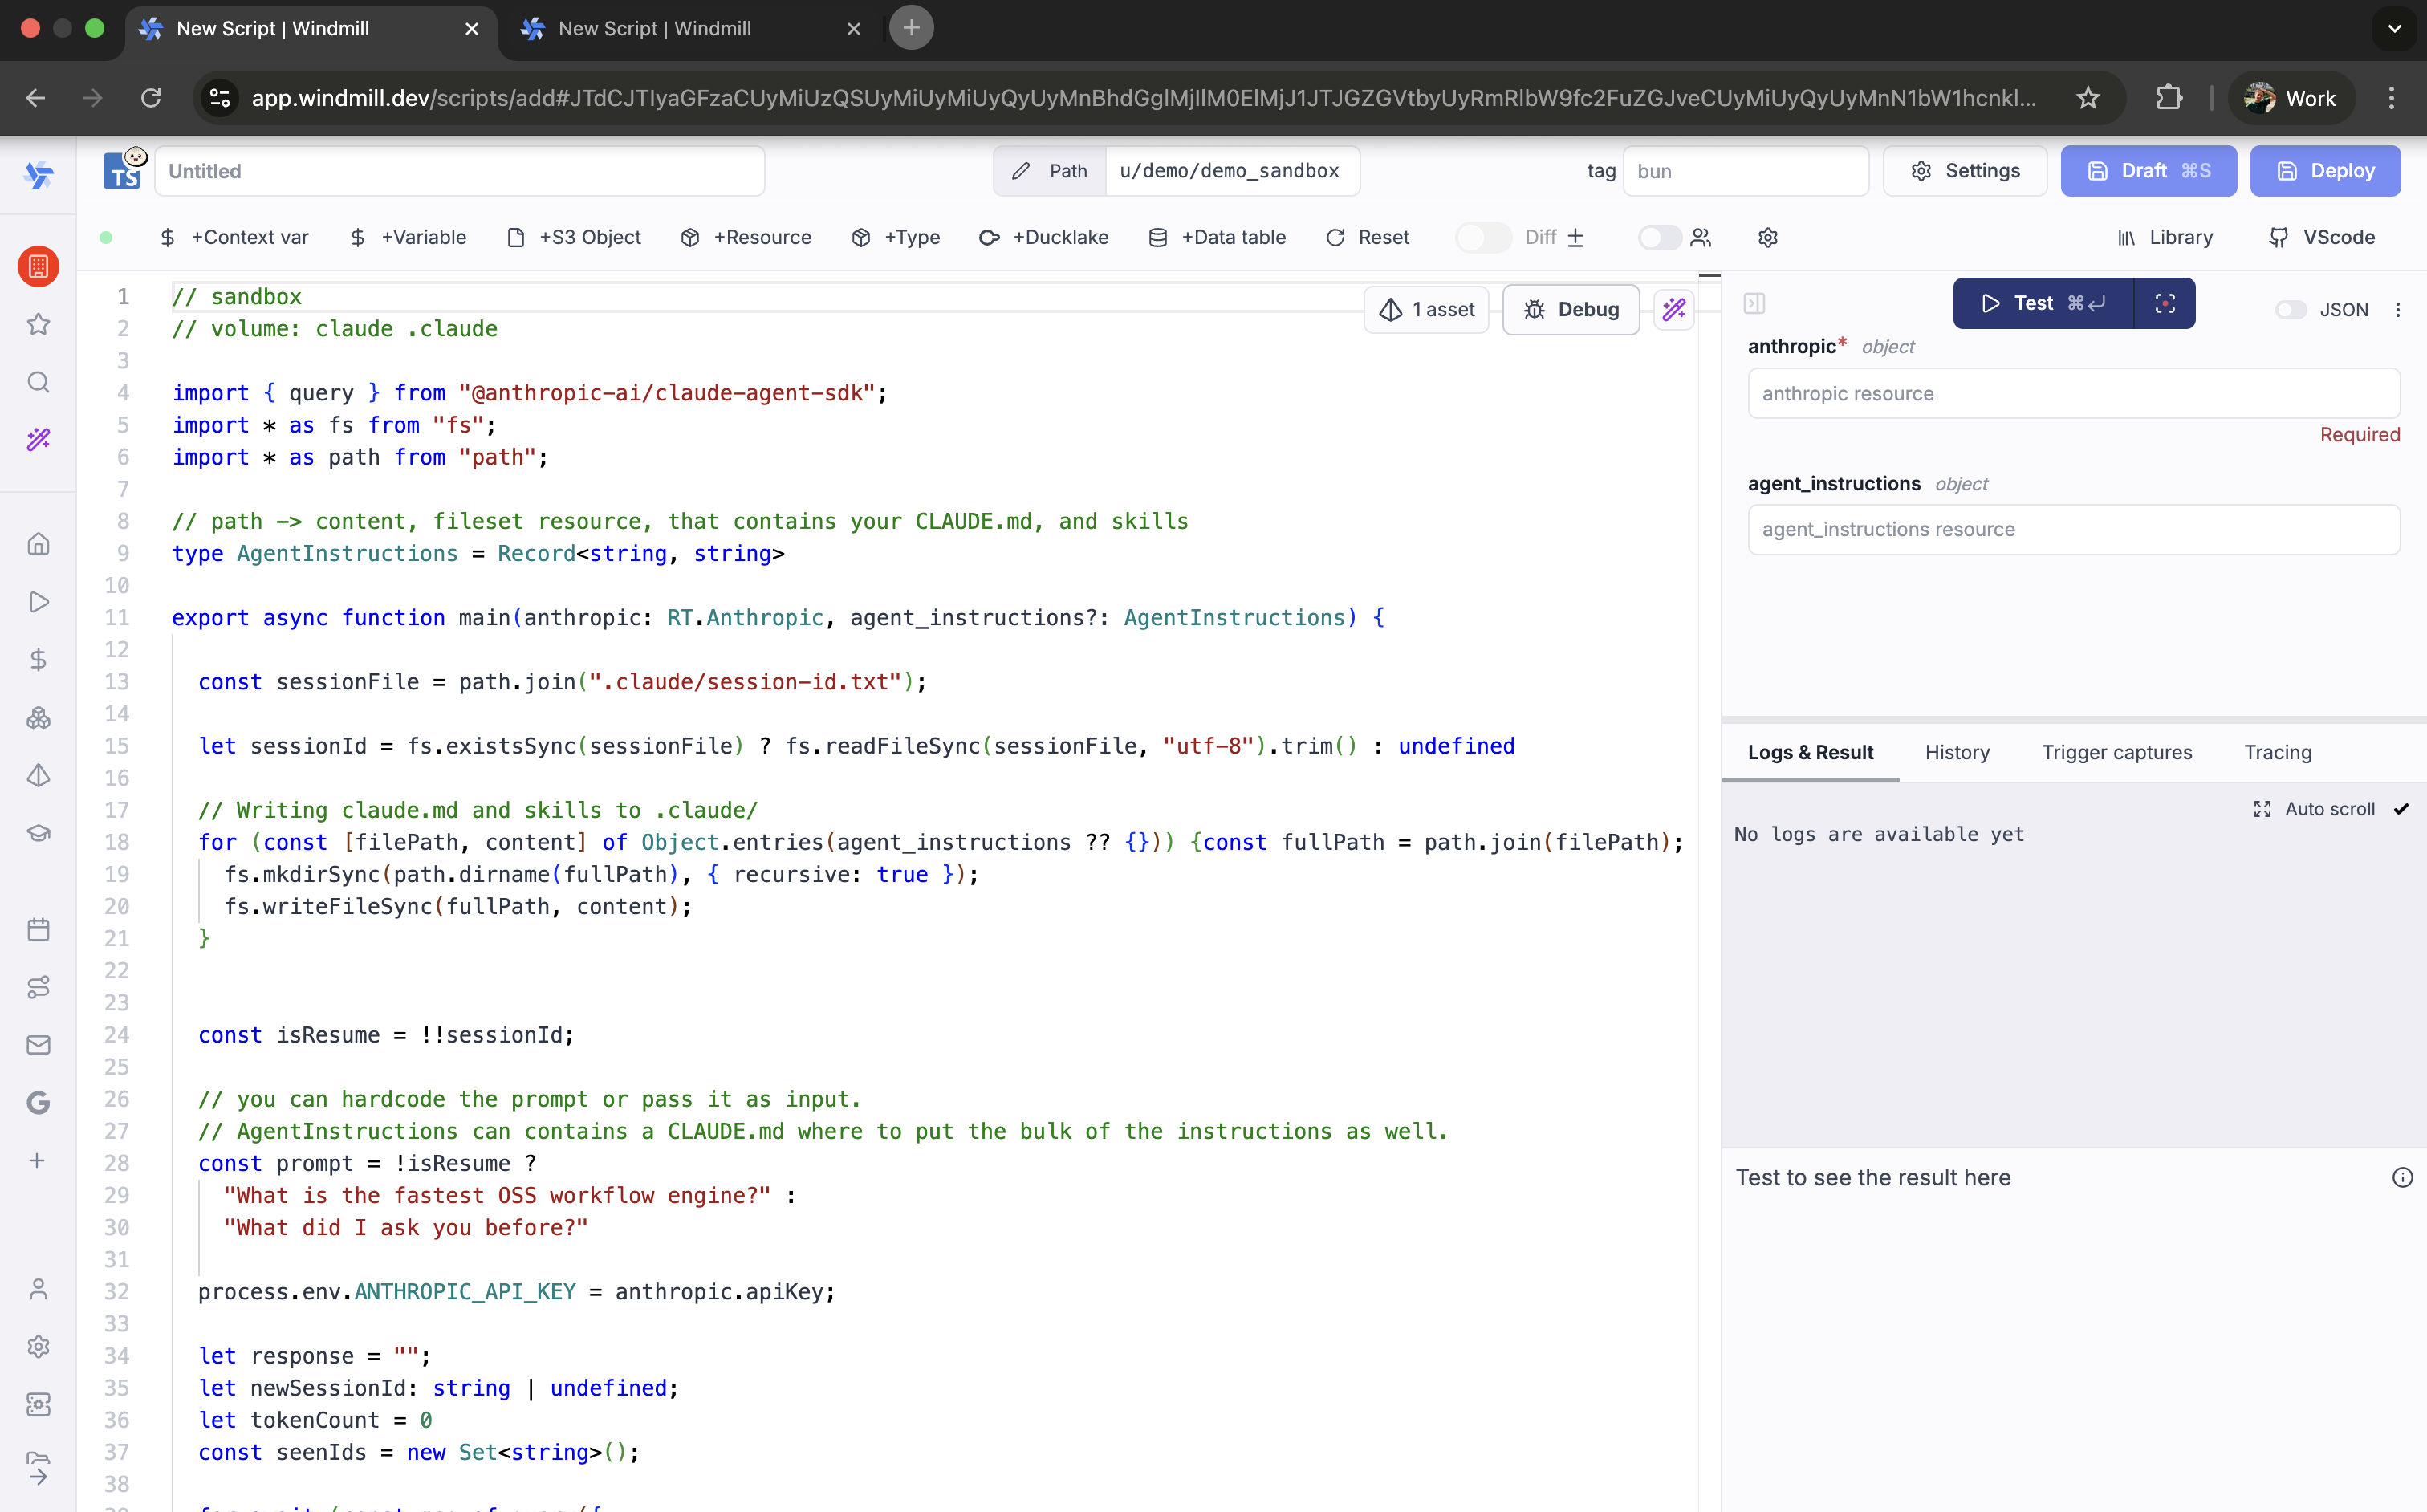
Task: Click the purple AI wand in editor
Action: click(x=1673, y=310)
